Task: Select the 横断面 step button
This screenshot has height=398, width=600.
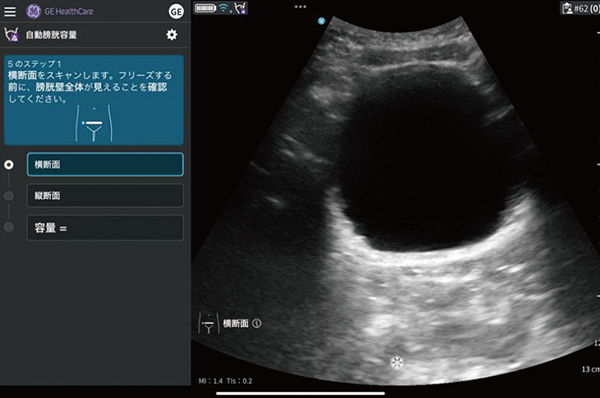Action: click(105, 165)
